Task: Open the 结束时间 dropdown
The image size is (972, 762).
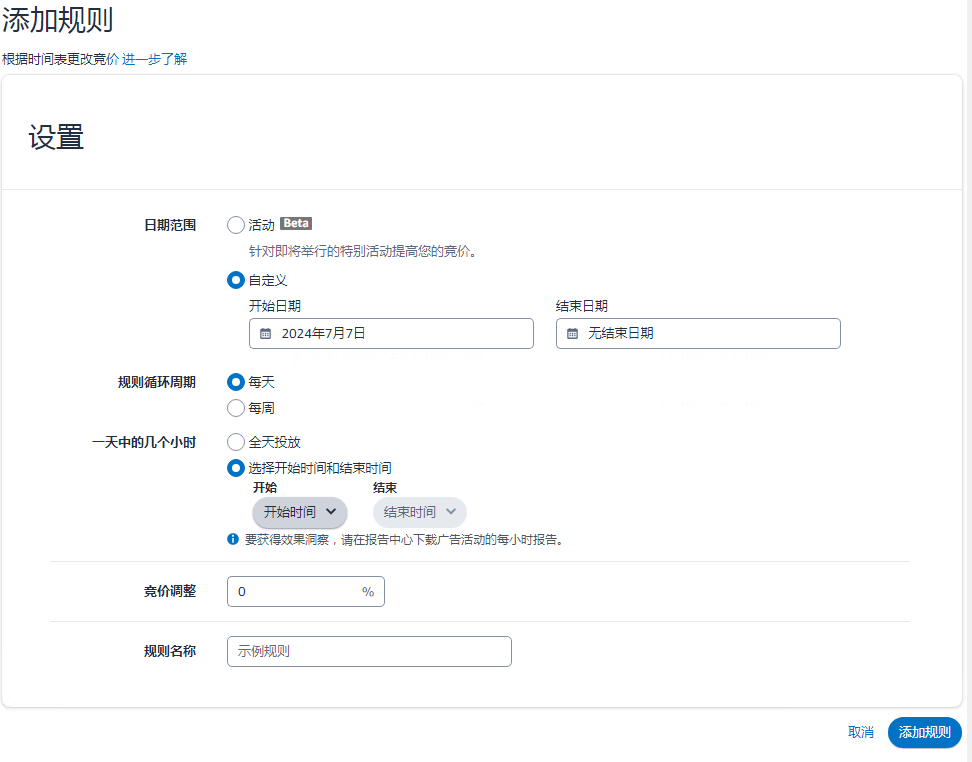Action: [x=418, y=511]
